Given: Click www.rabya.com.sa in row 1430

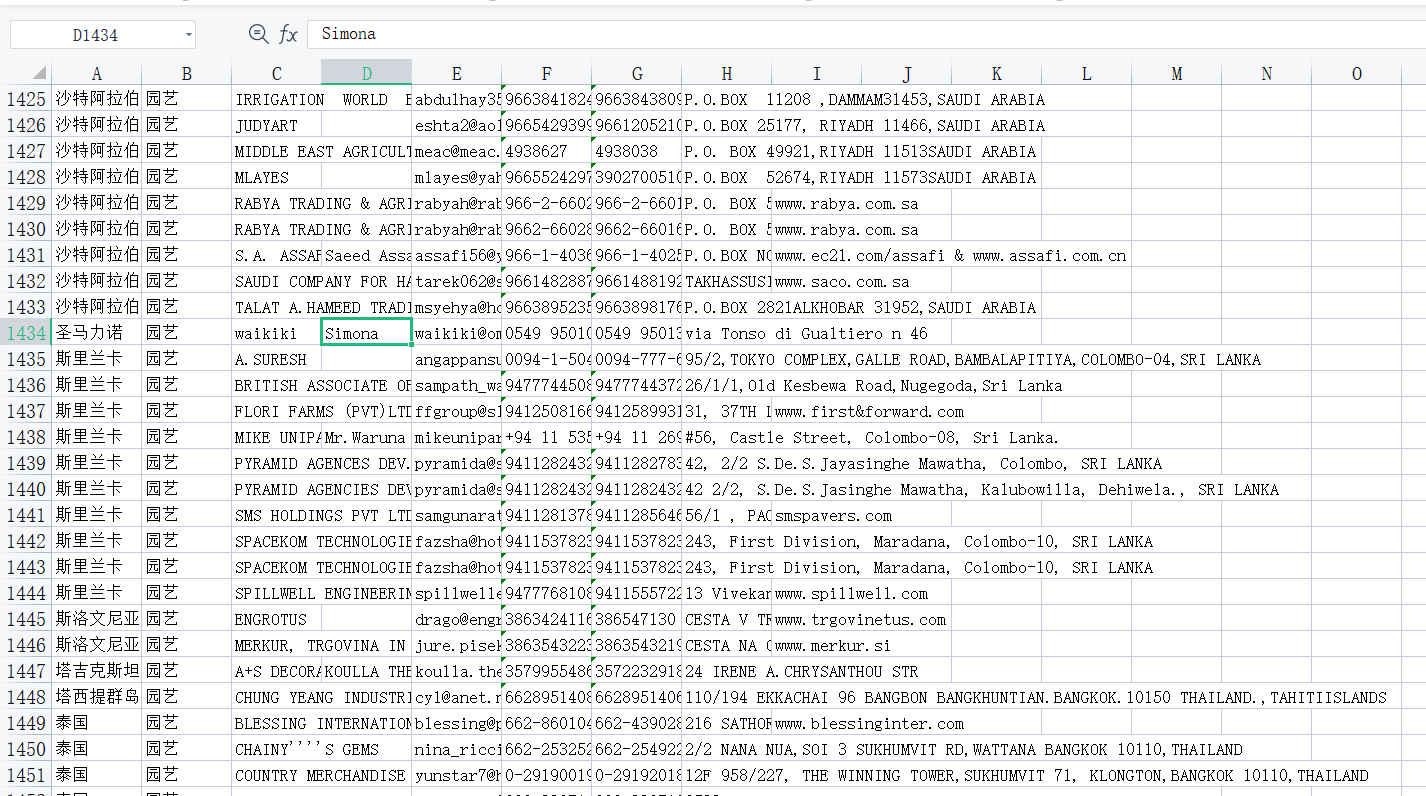Looking at the screenshot, I should [817, 229].
